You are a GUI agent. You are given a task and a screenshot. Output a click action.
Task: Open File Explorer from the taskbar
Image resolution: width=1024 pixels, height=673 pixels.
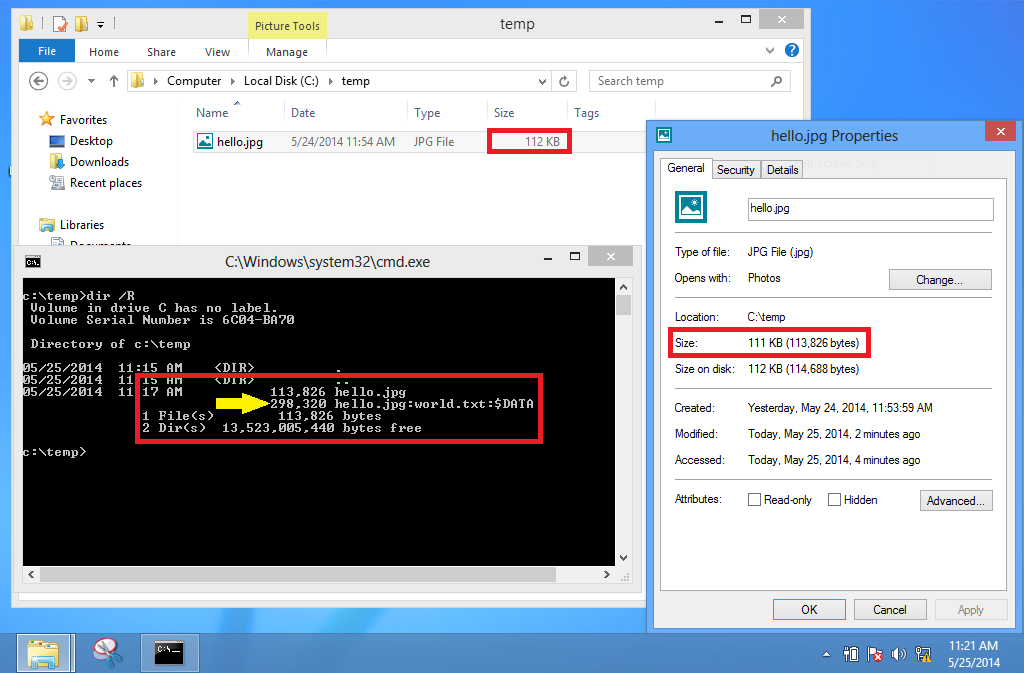[x=43, y=653]
